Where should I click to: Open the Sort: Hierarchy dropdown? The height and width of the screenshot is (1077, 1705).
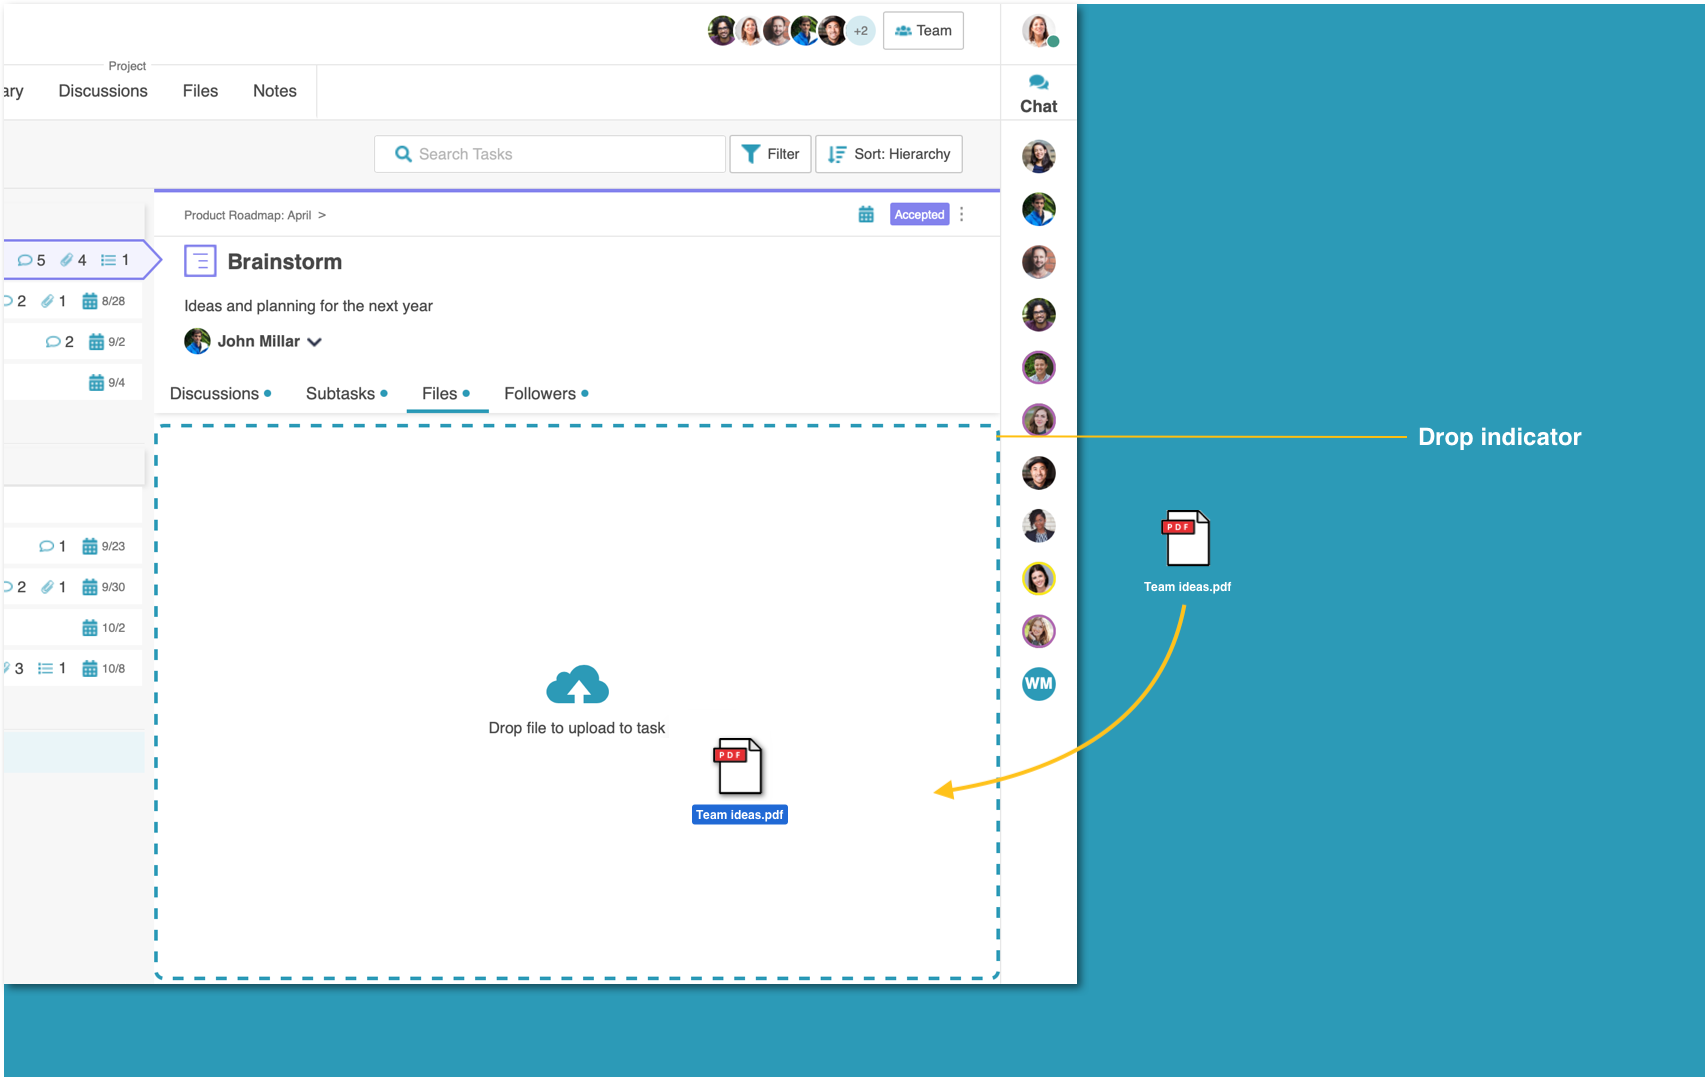(889, 154)
